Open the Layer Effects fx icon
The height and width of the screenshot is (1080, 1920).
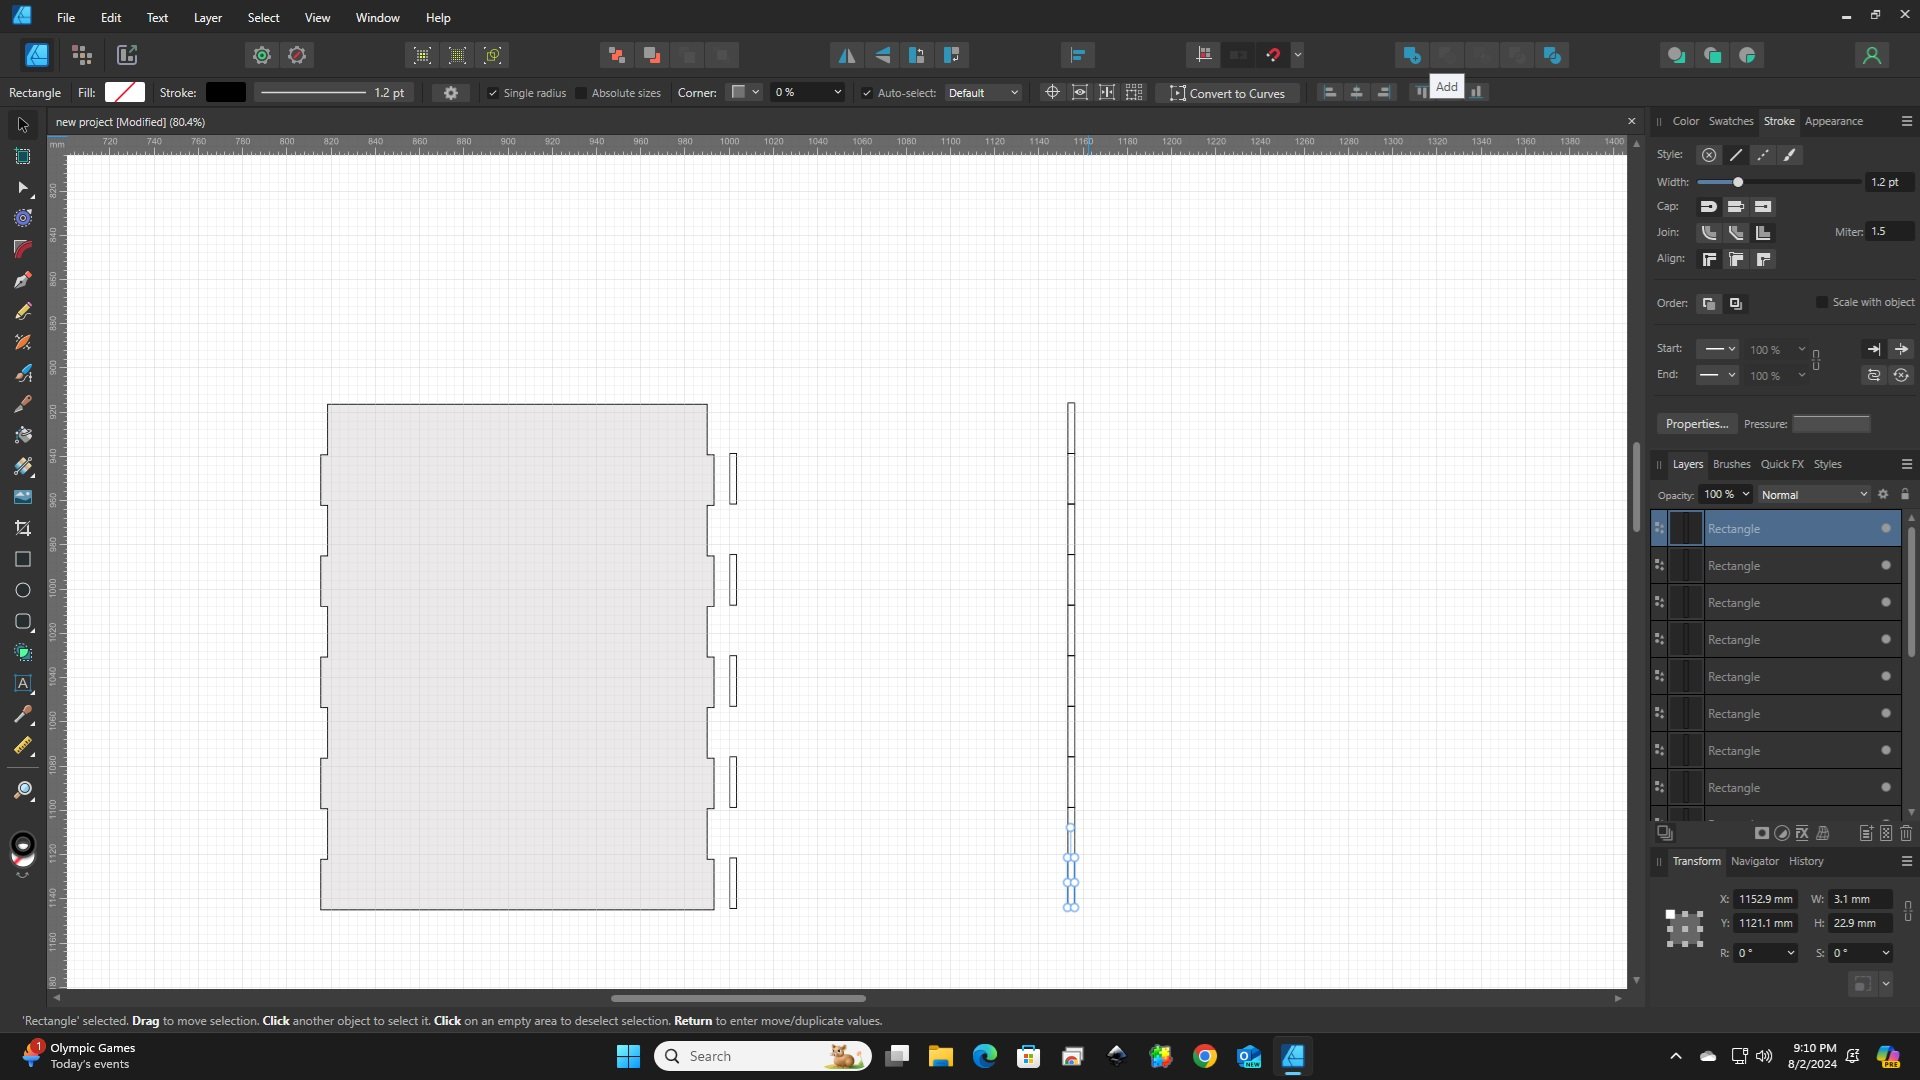coord(1802,833)
